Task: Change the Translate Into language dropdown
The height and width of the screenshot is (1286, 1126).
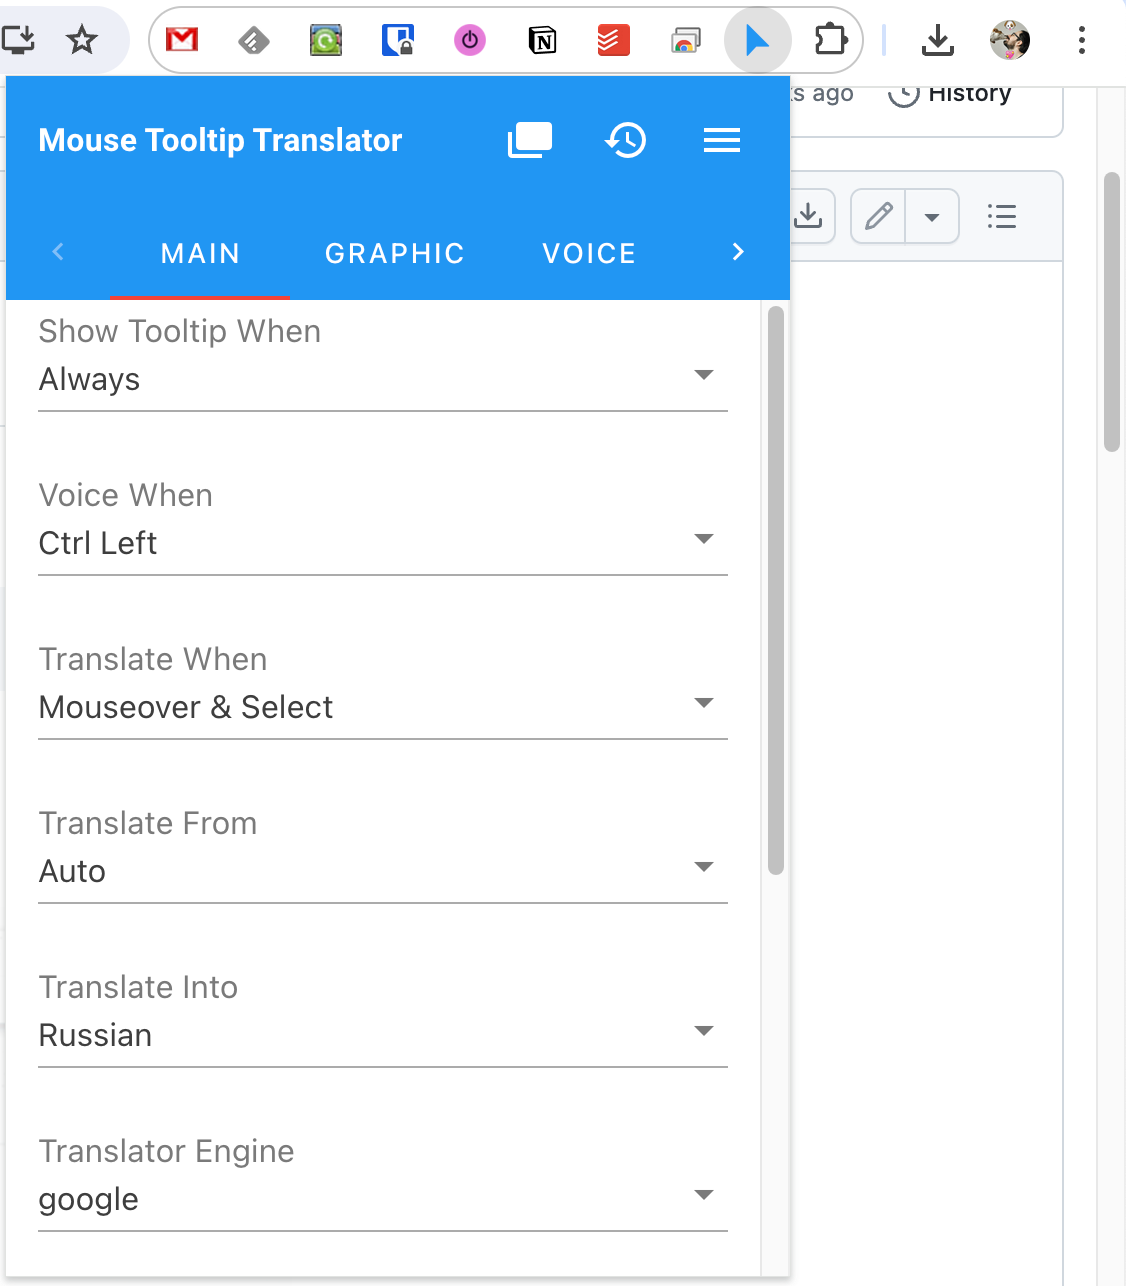Action: pyautogui.click(x=382, y=1035)
